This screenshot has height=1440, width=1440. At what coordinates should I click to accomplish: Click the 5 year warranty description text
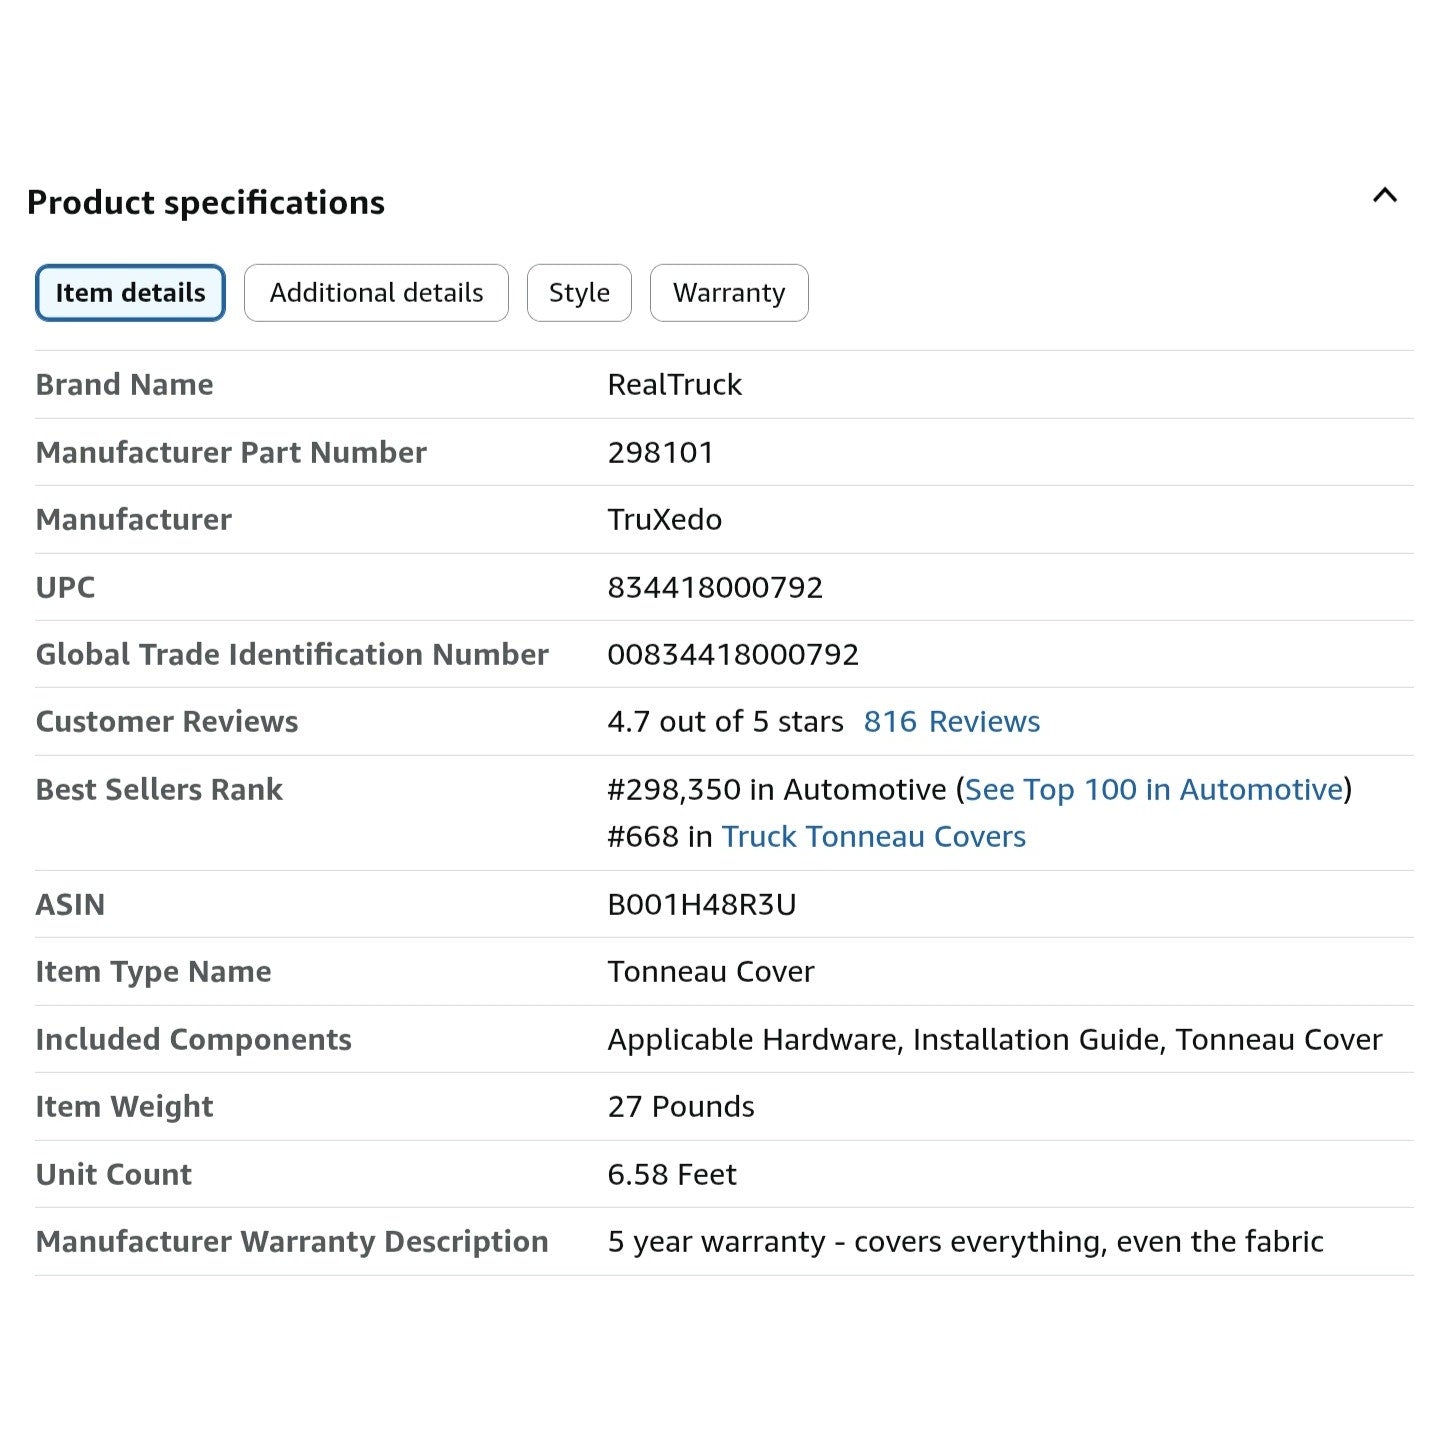click(x=965, y=1242)
